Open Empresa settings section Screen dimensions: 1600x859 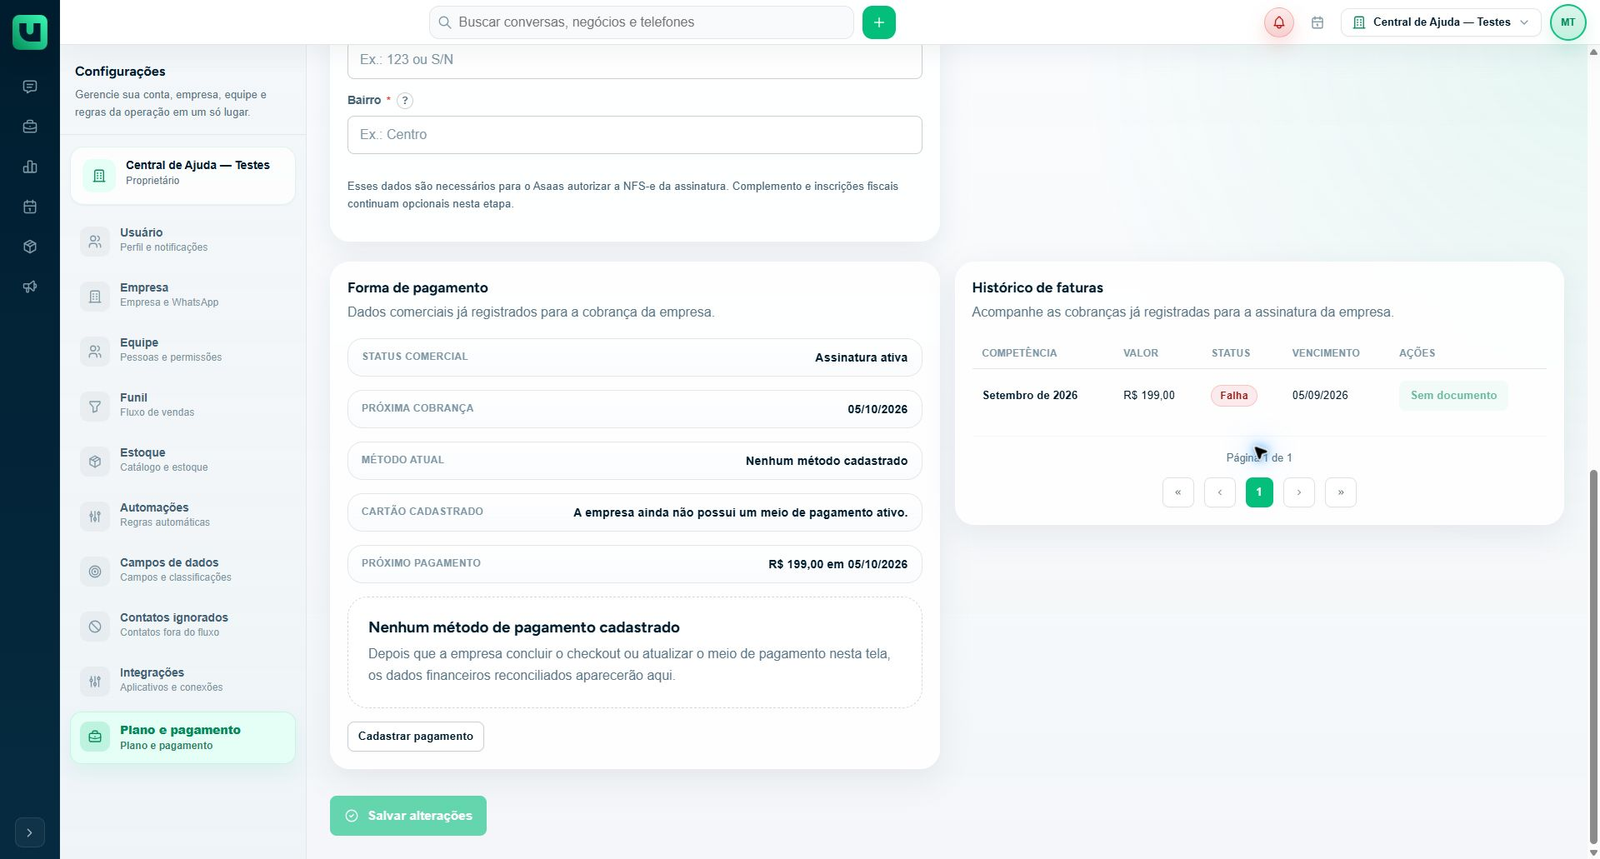click(182, 295)
